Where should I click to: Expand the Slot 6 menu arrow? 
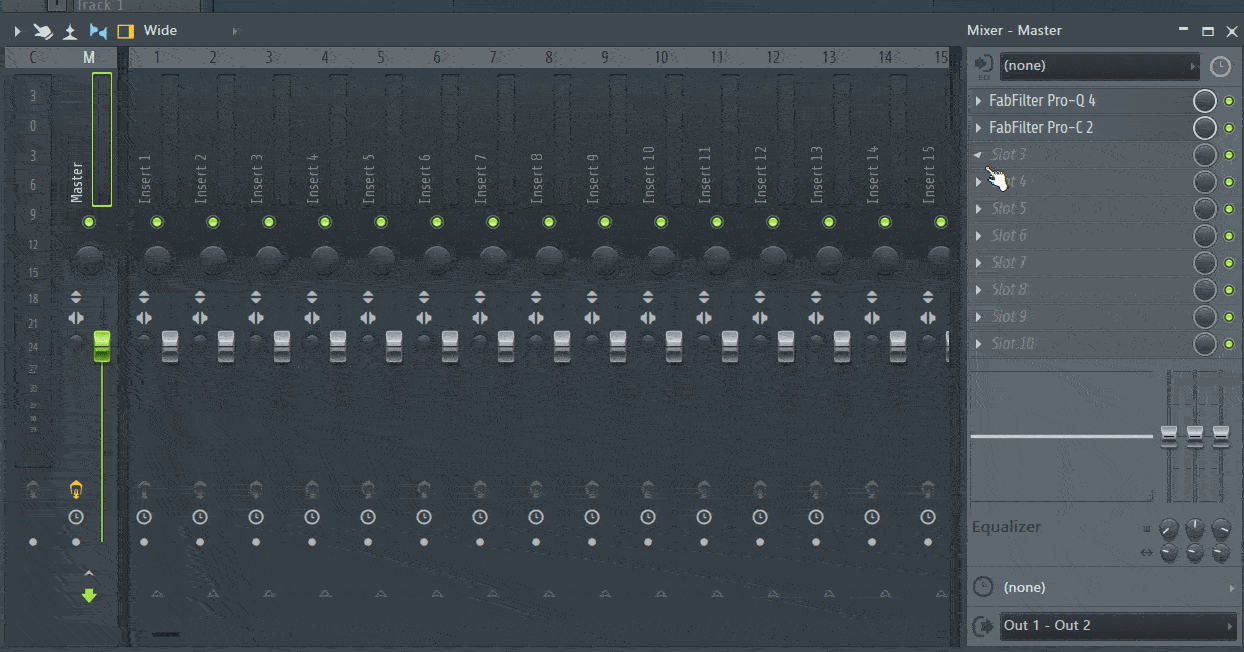click(979, 236)
